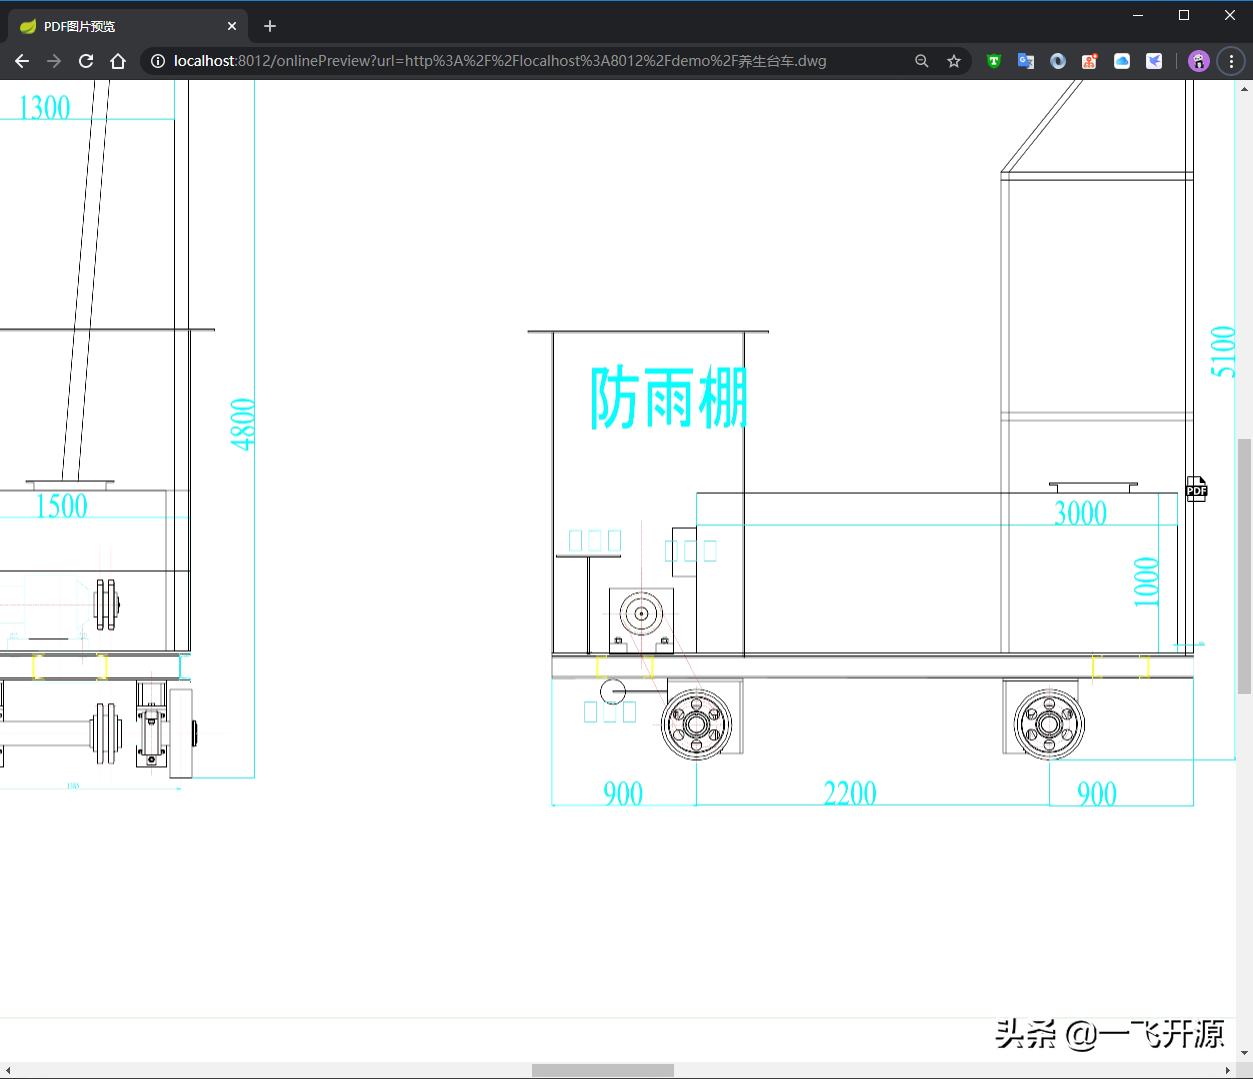
Task: Close the PDF图片预览 tab
Action: (232, 26)
